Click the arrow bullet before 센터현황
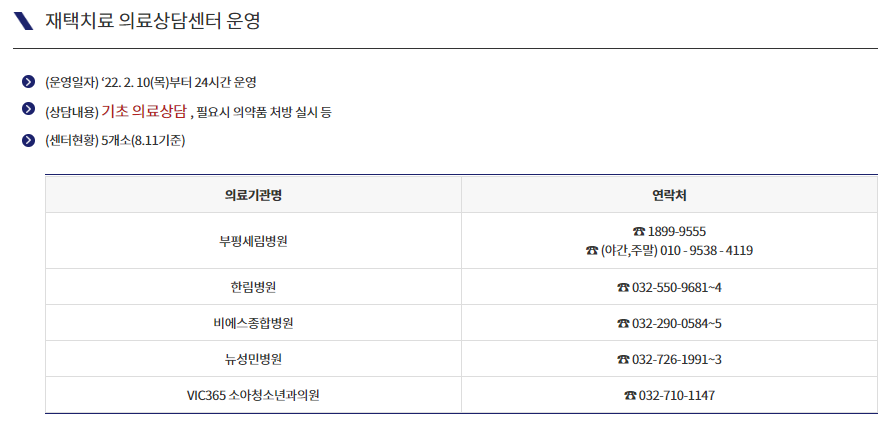Viewport: 887px width, 433px height. (x=28, y=140)
